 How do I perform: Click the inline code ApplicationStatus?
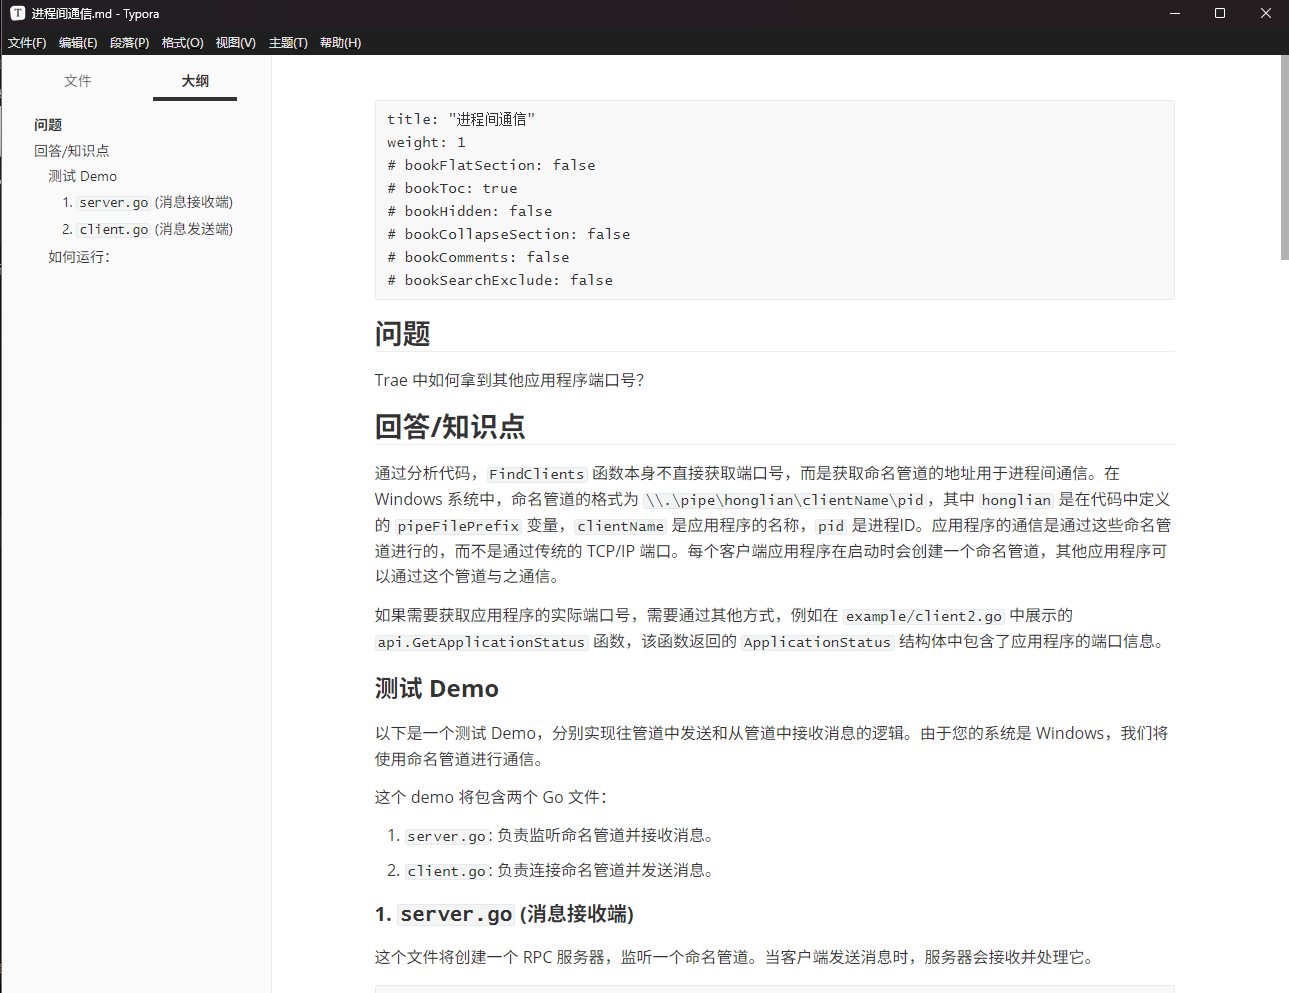[817, 642]
